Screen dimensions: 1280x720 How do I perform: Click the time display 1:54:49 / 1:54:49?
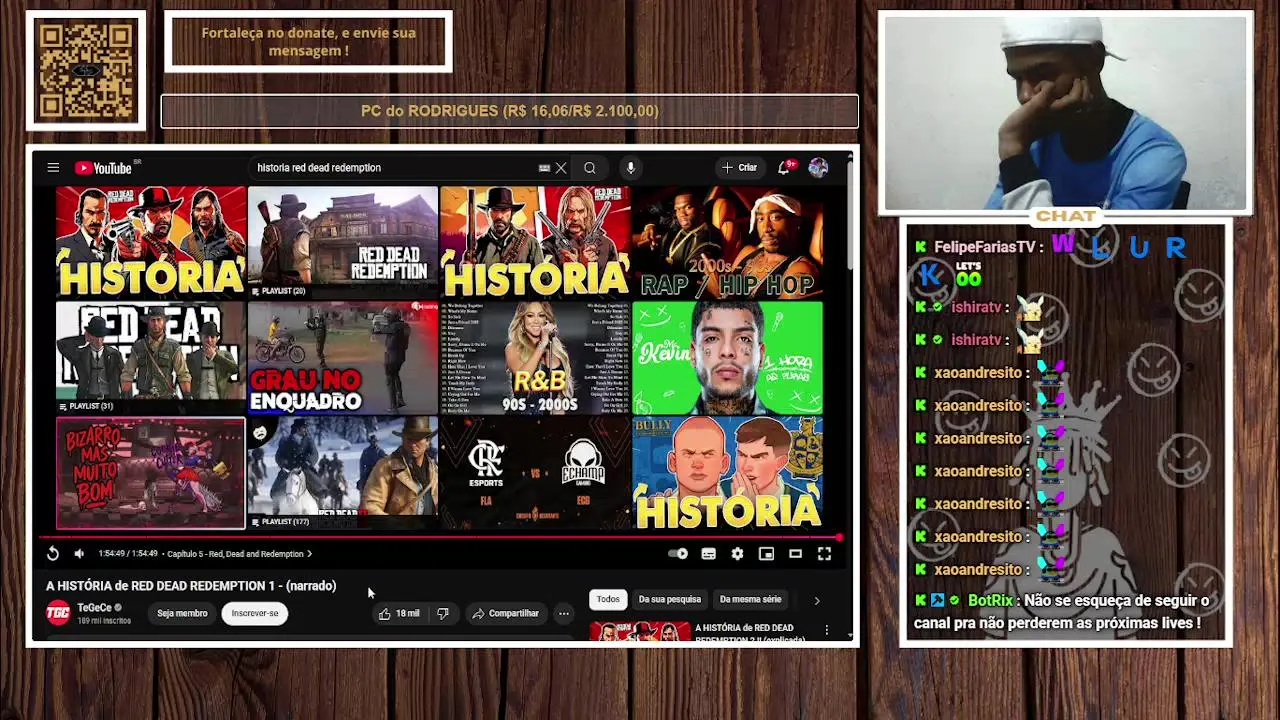128,553
